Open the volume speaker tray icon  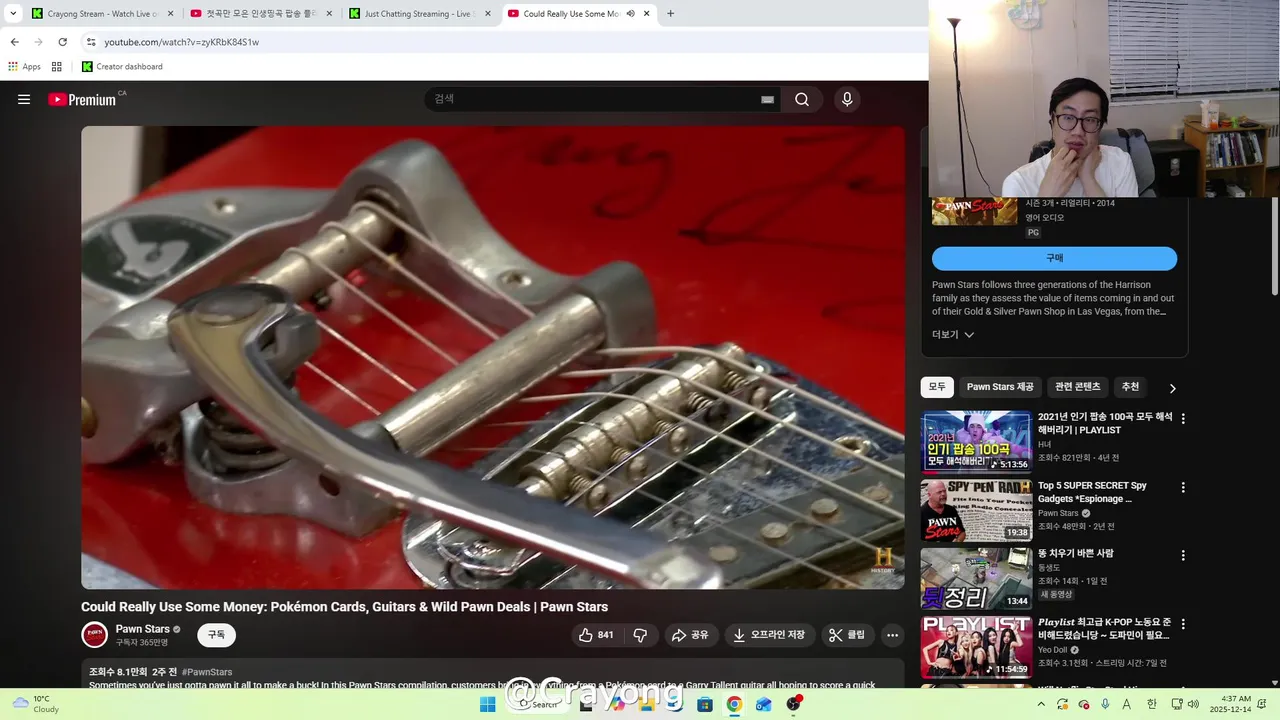pos(1193,704)
